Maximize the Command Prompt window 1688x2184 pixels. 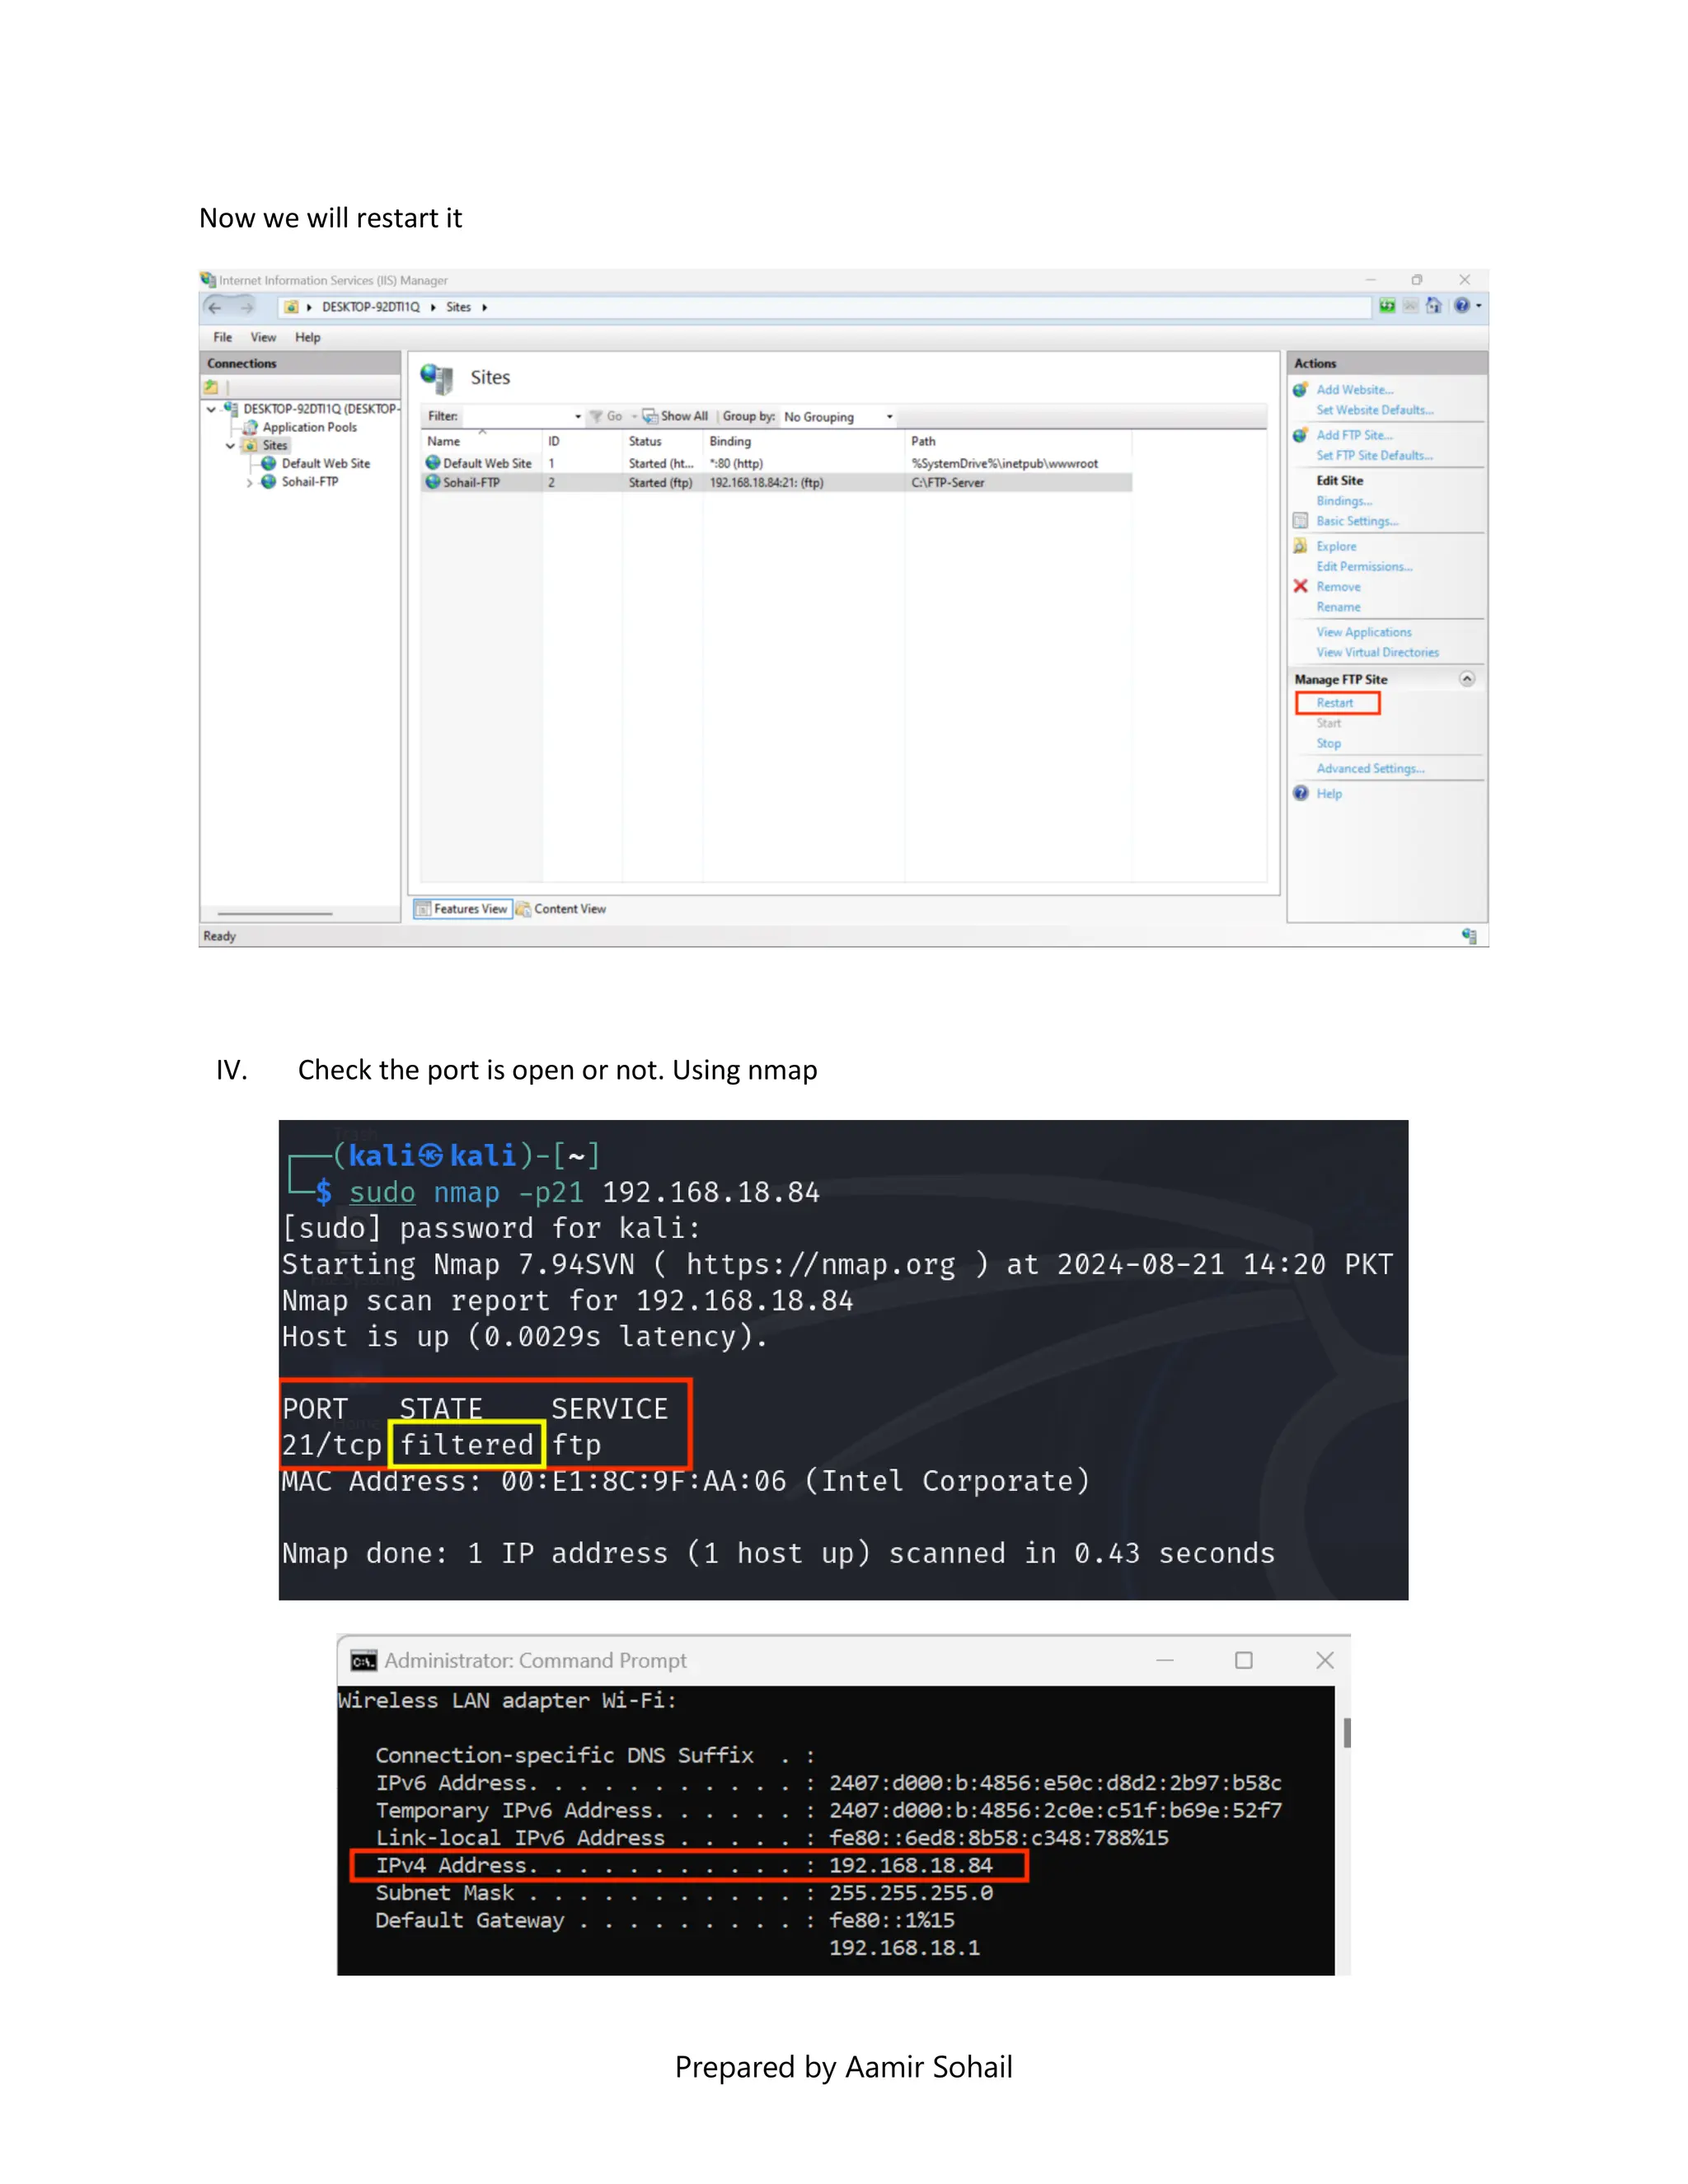pos(1244,1660)
